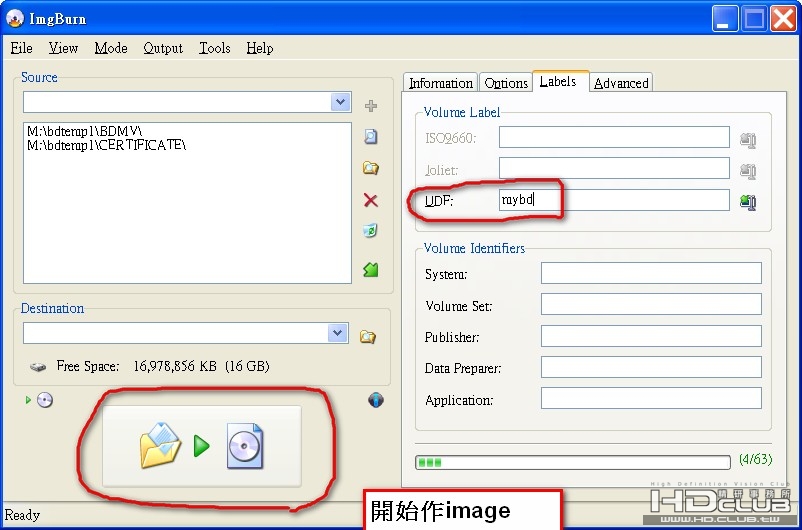Copy label icon next to Joliet field
Viewport: 802px width, 530px height.
click(x=748, y=171)
